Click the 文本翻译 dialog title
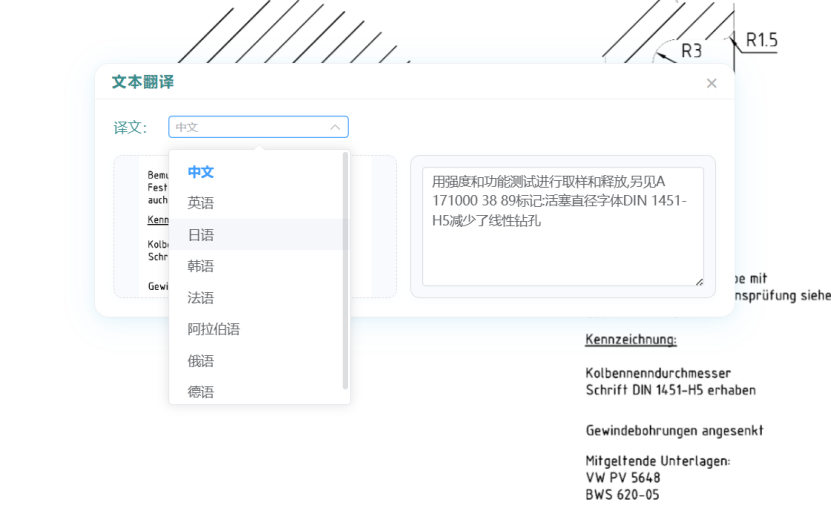The width and height of the screenshot is (831, 508). pos(143,82)
